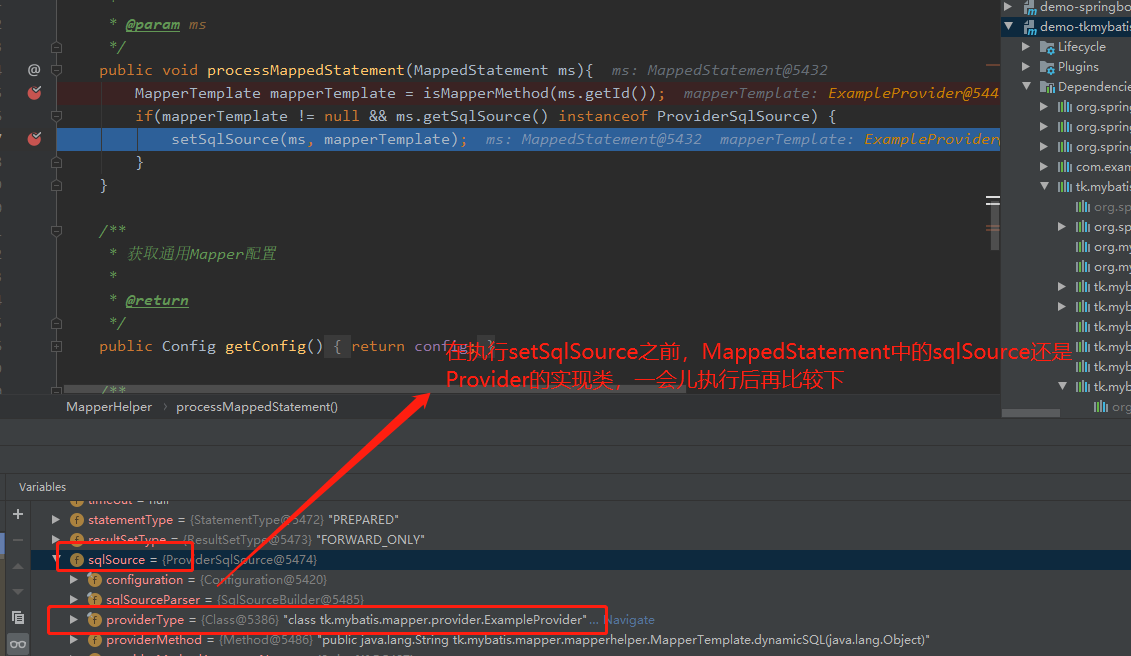Click the @param Javadoc tag
This screenshot has height=656, width=1131.
pyautogui.click(x=152, y=25)
